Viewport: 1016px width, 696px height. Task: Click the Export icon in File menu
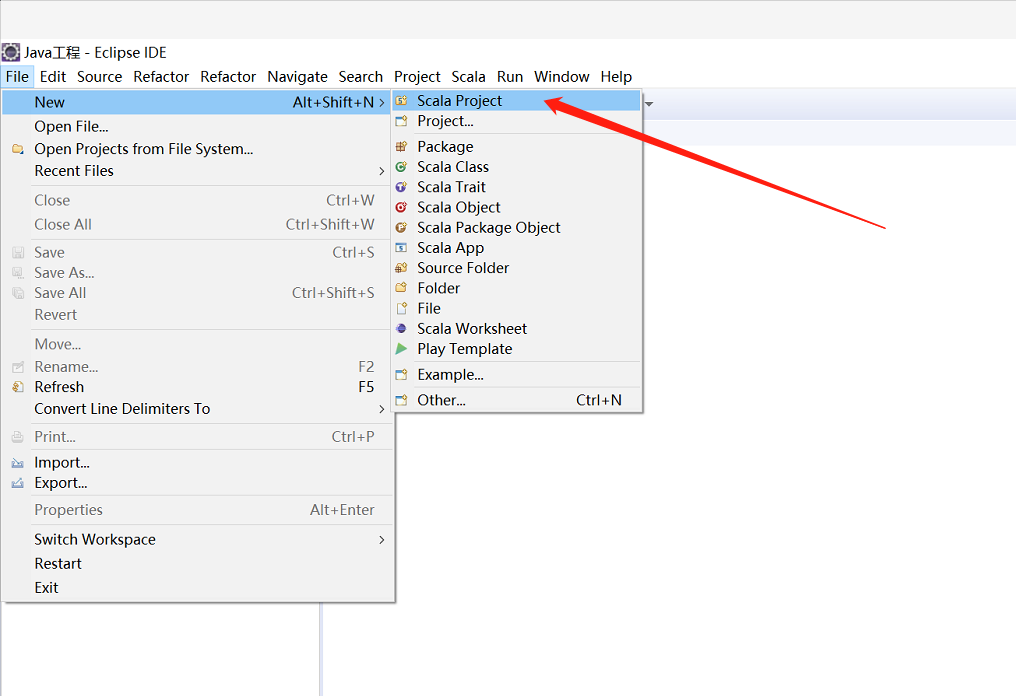tap(18, 483)
